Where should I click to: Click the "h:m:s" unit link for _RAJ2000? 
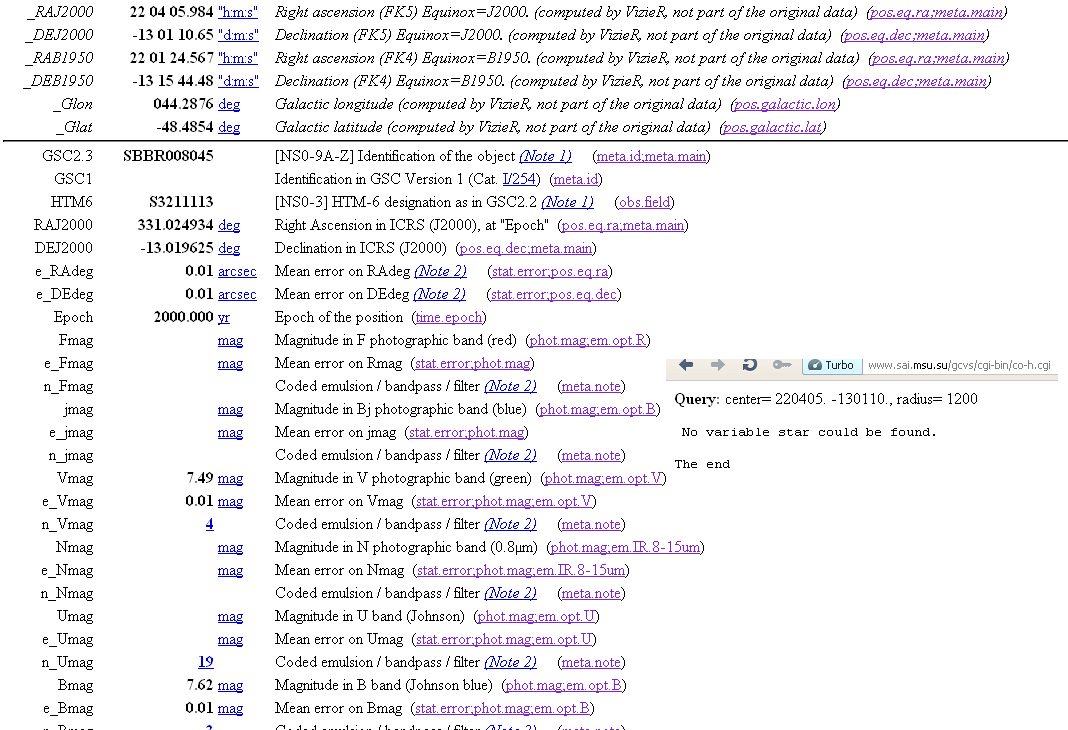coord(238,12)
